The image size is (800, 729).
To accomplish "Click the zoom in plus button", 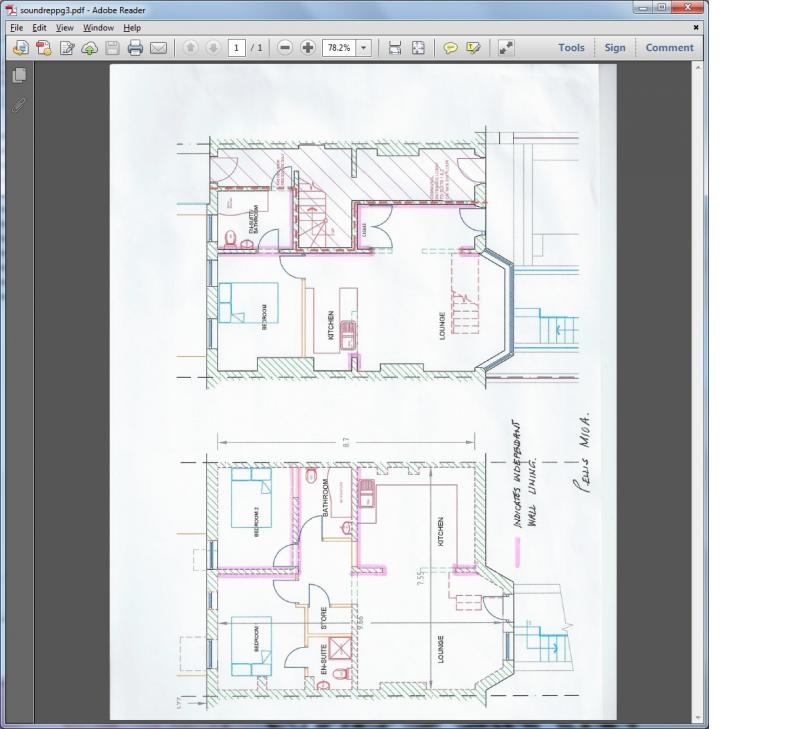I will point(308,48).
